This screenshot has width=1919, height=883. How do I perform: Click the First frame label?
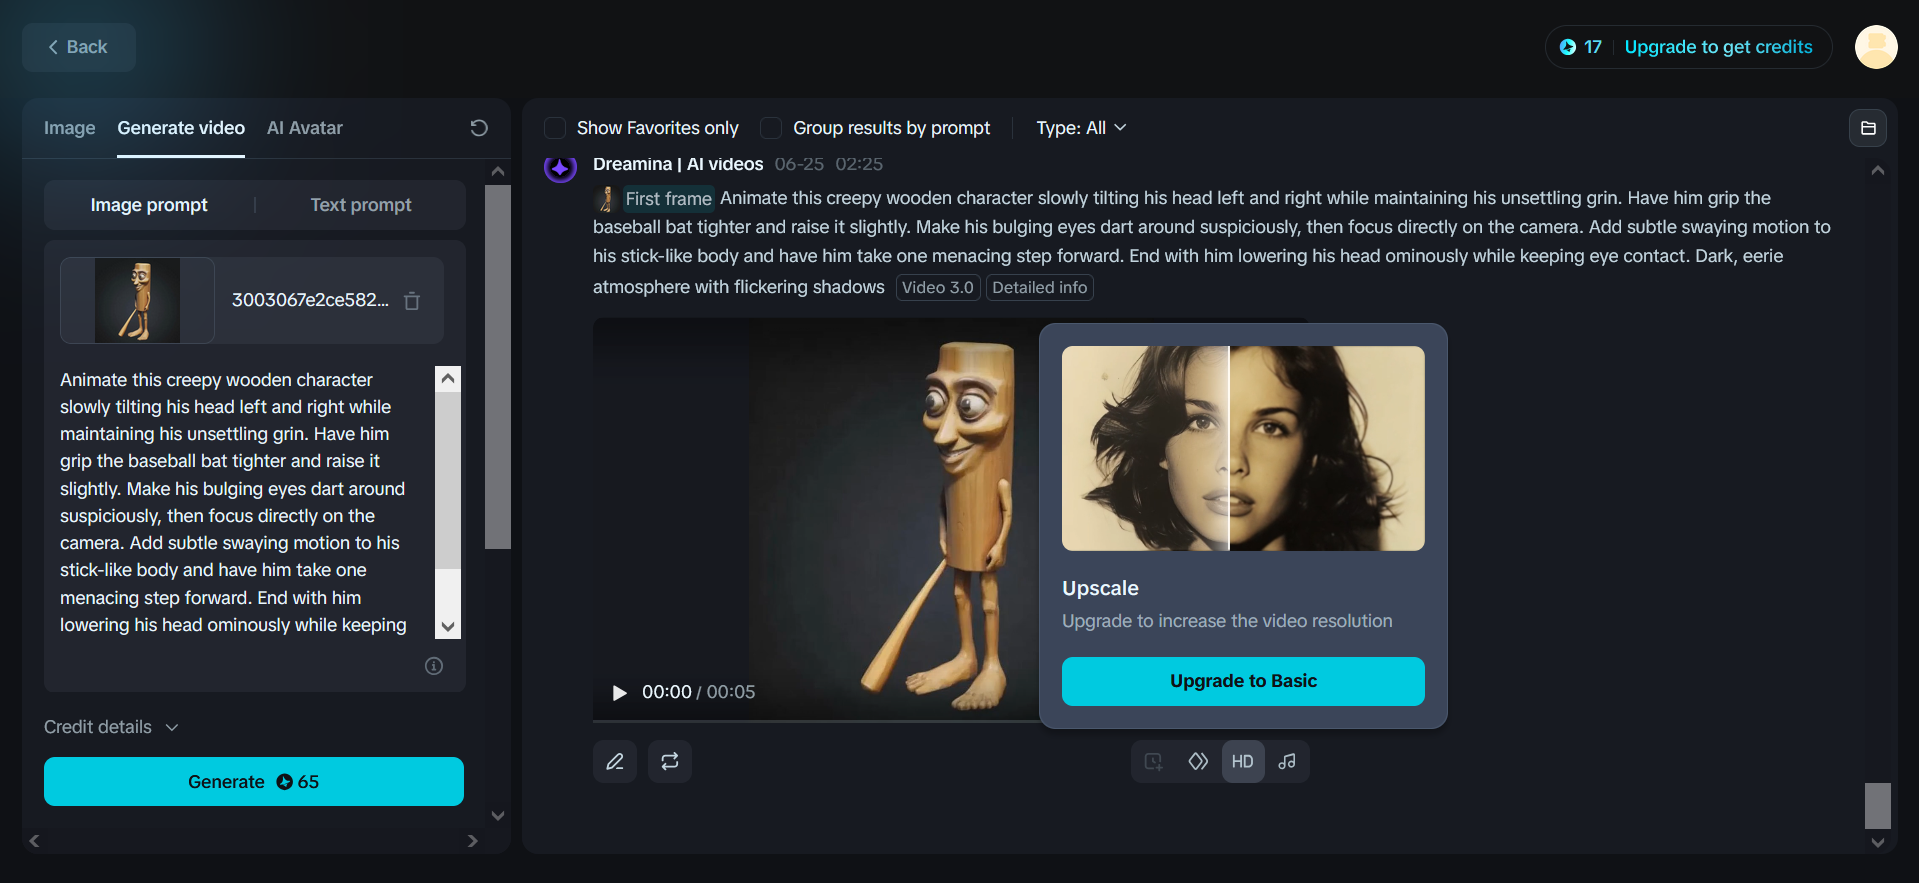[668, 199]
